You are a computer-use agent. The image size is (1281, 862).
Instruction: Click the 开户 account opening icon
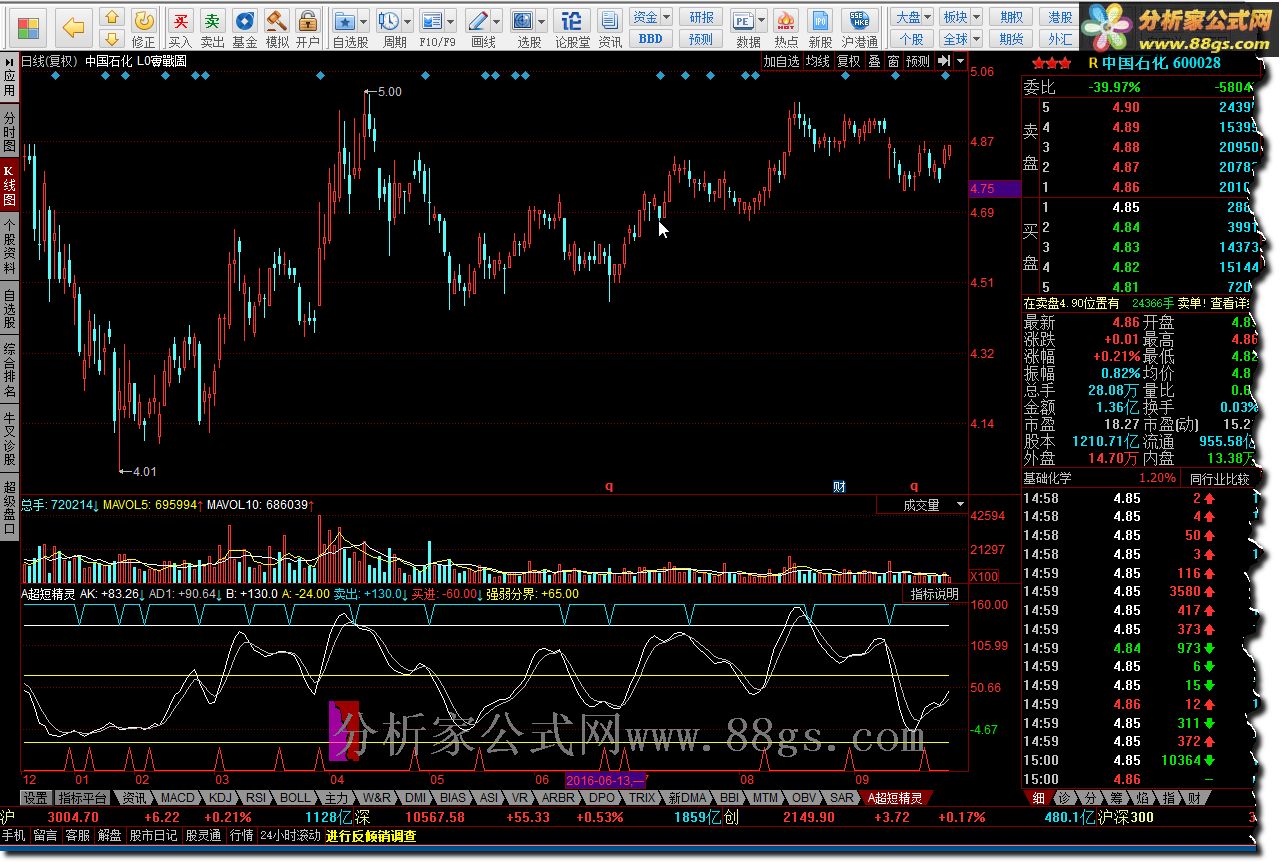(x=308, y=27)
